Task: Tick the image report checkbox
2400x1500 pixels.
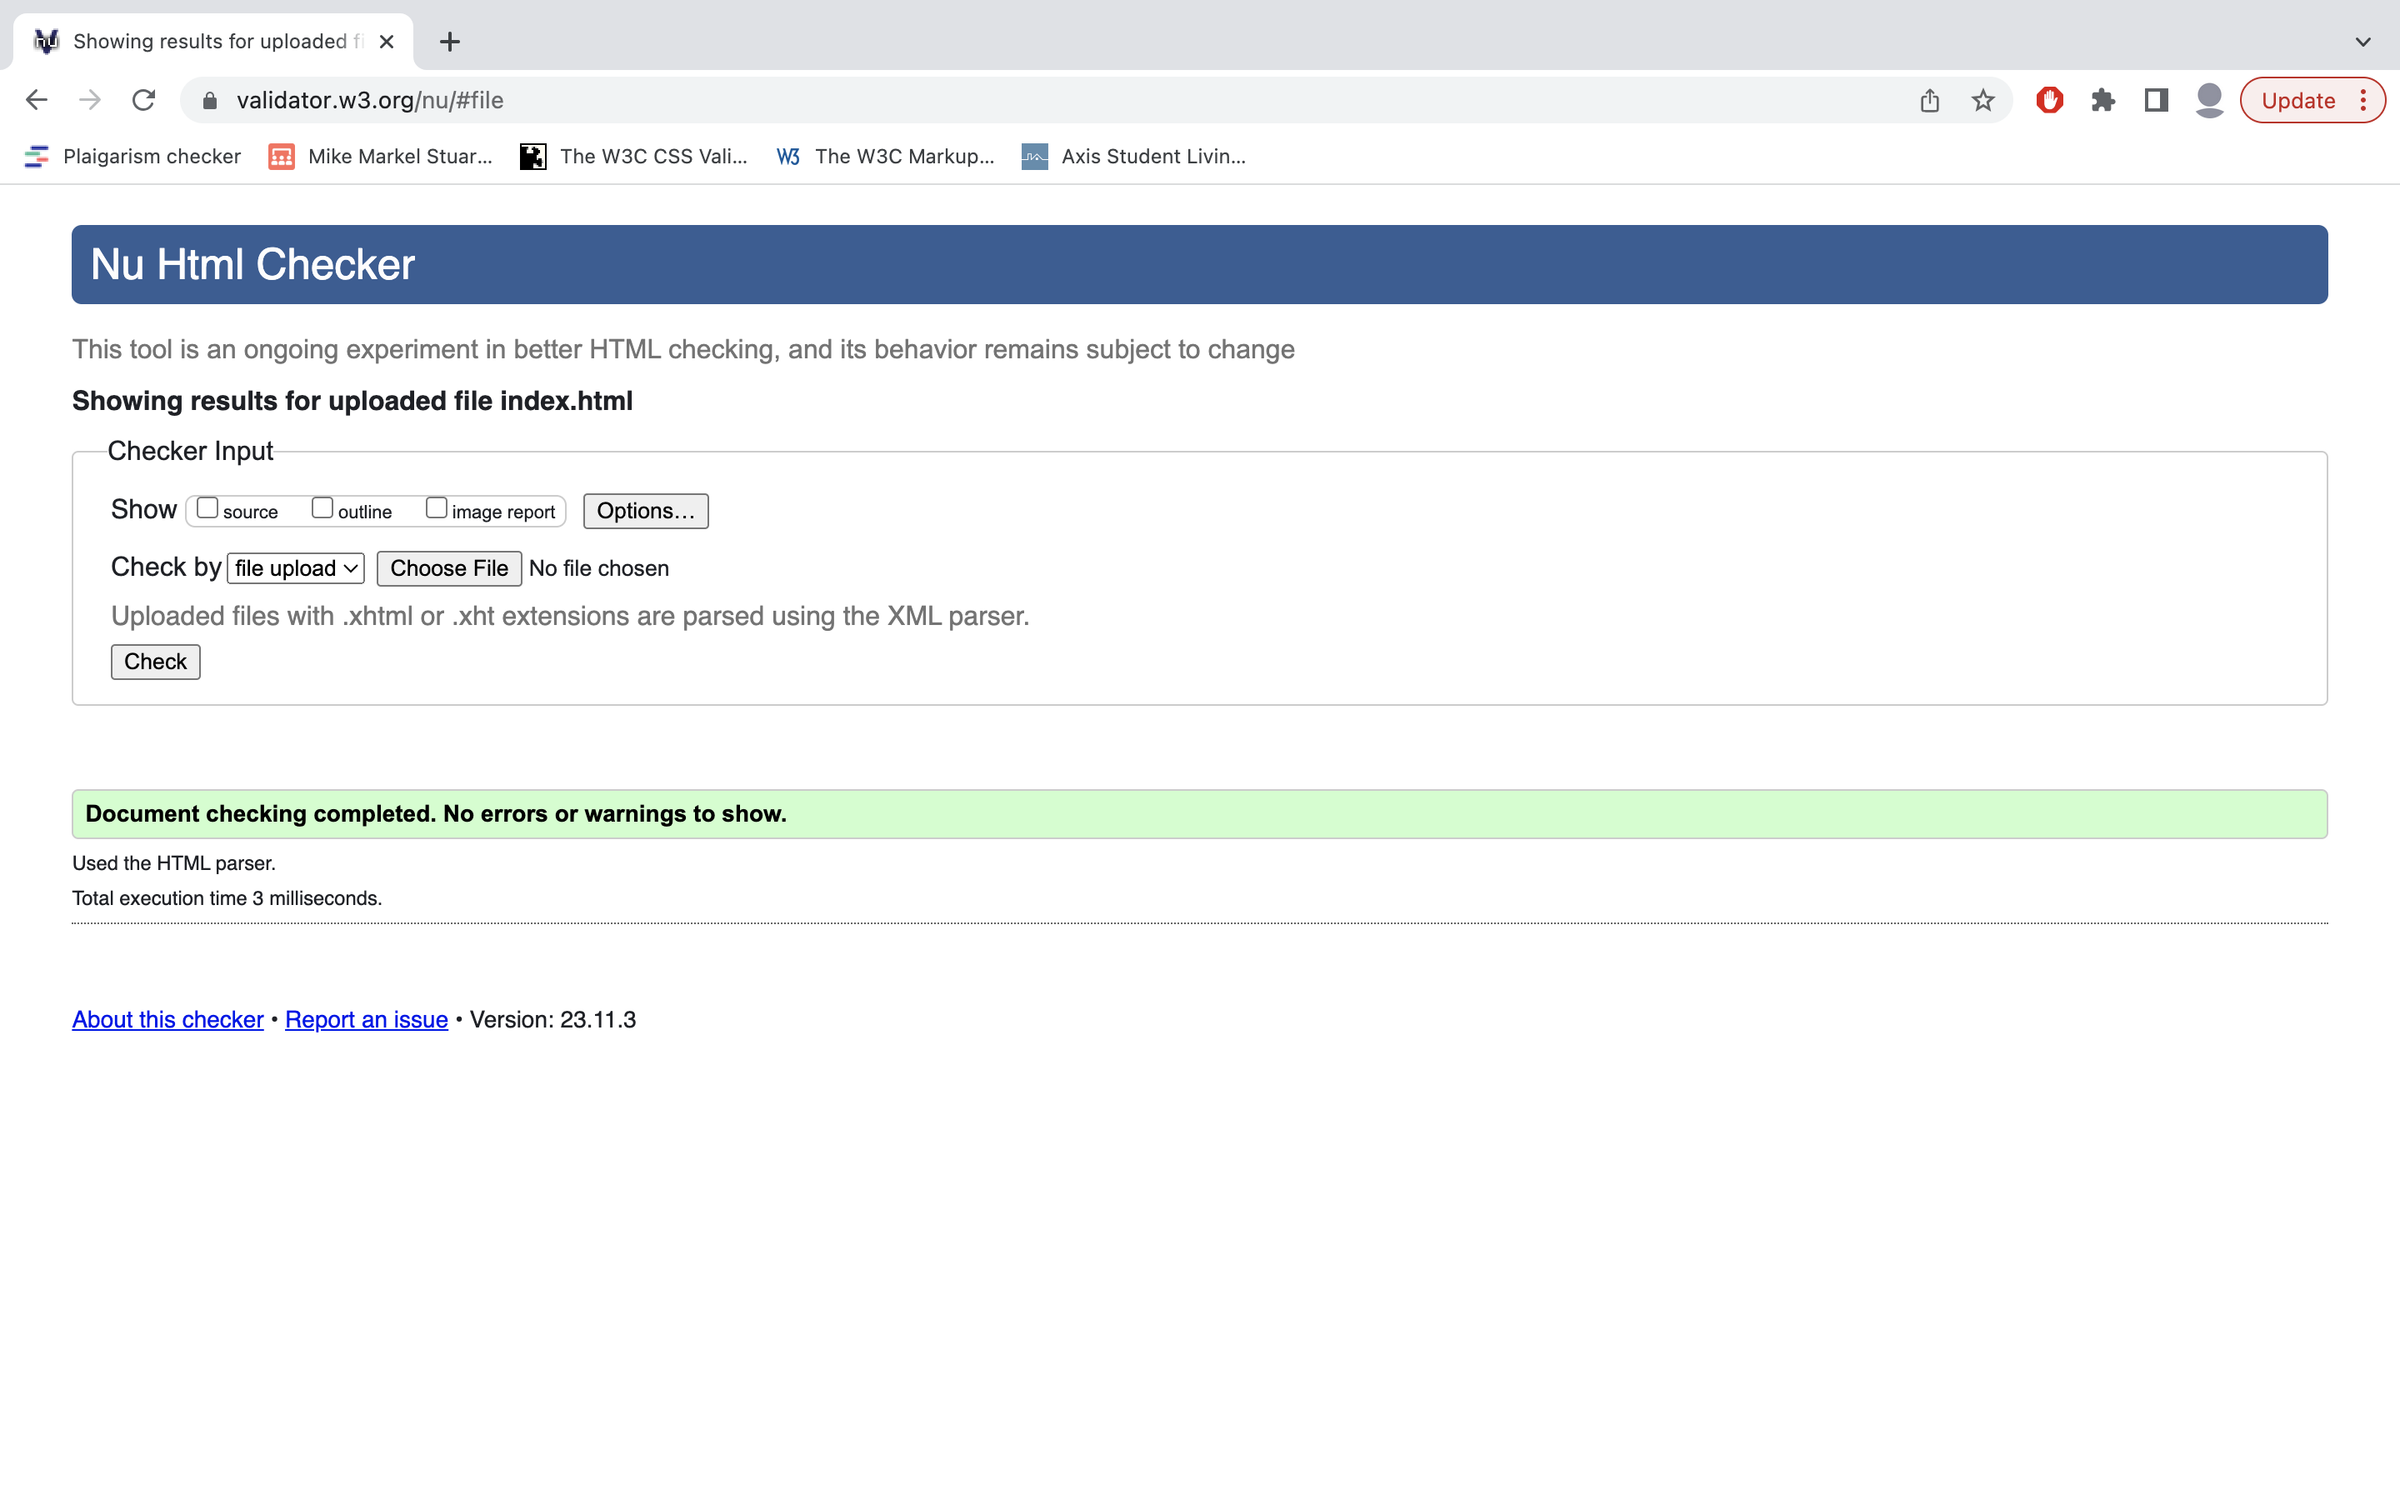Action: click(436, 508)
